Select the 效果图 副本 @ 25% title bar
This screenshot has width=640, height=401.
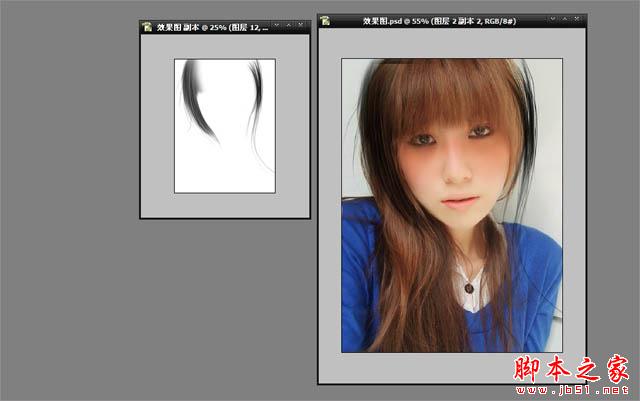(x=225, y=27)
